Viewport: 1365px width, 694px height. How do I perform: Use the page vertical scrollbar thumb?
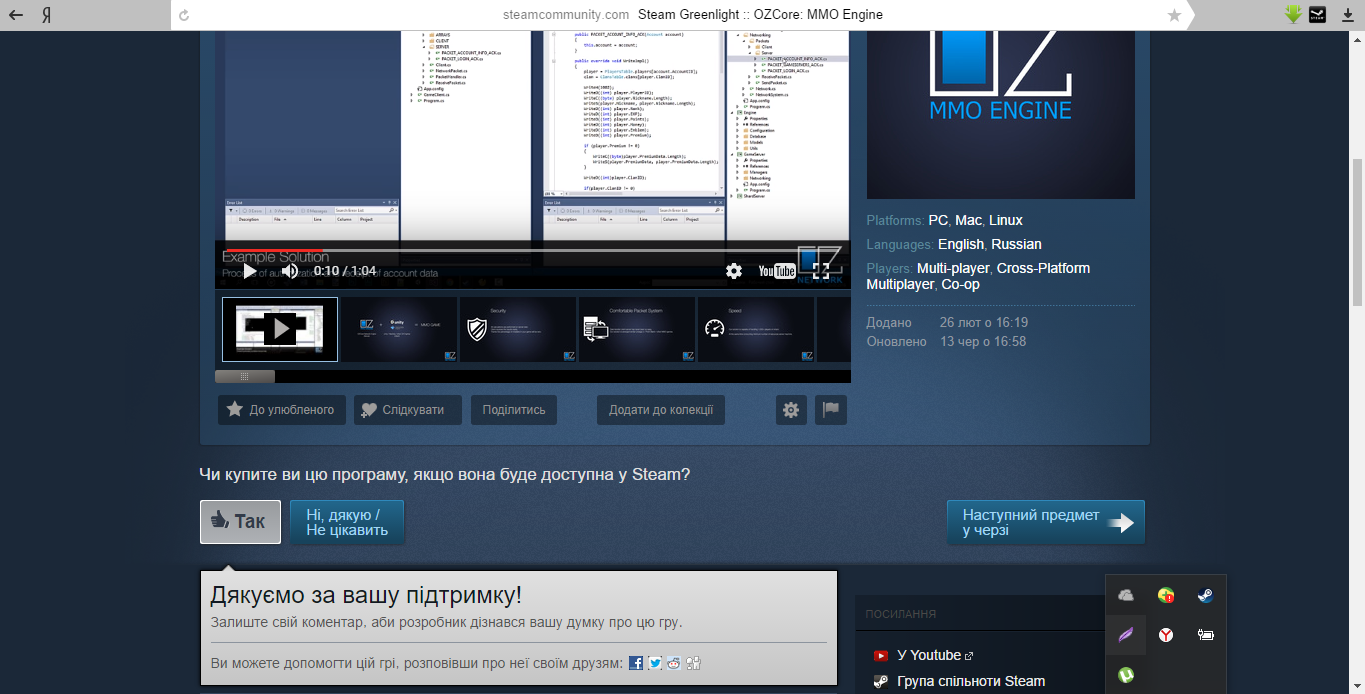coord(1357,232)
